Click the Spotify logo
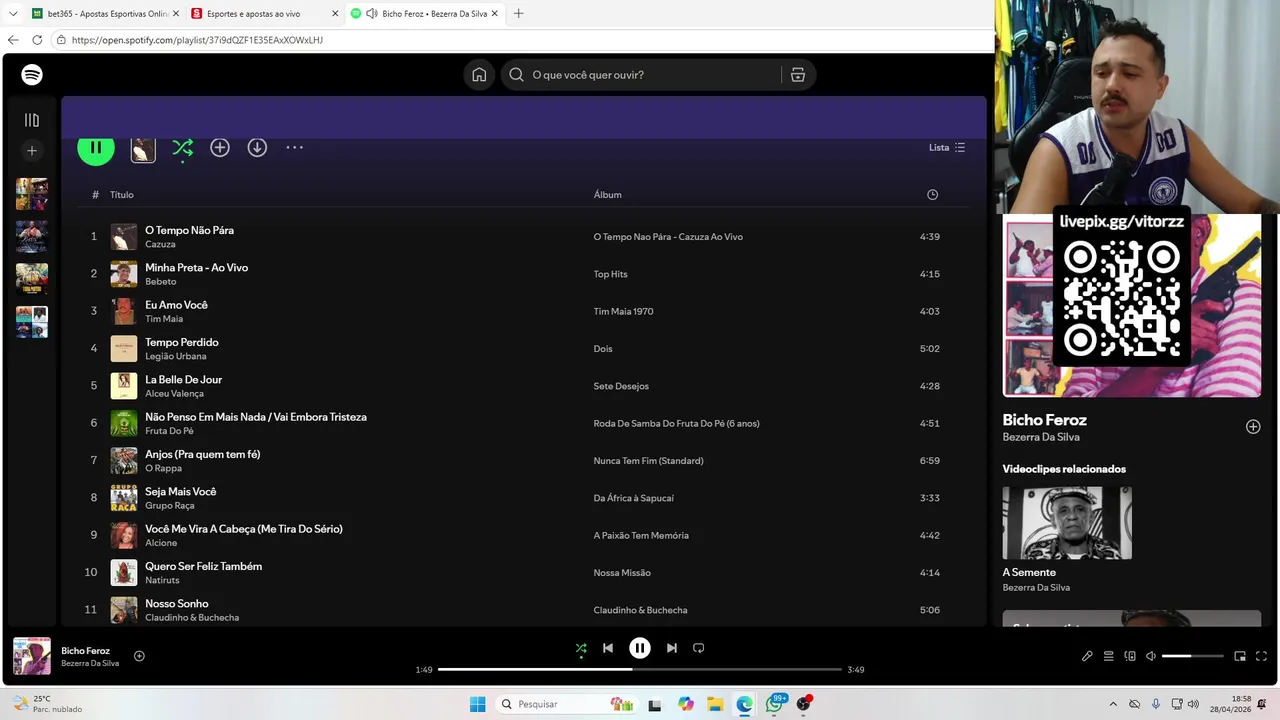This screenshot has height=720, width=1280. (32, 75)
